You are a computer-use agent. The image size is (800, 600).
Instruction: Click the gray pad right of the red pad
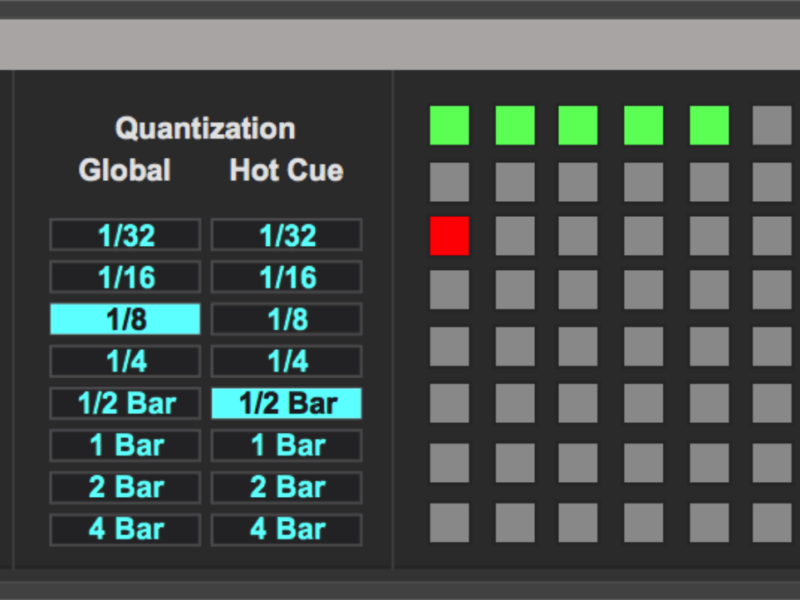515,236
